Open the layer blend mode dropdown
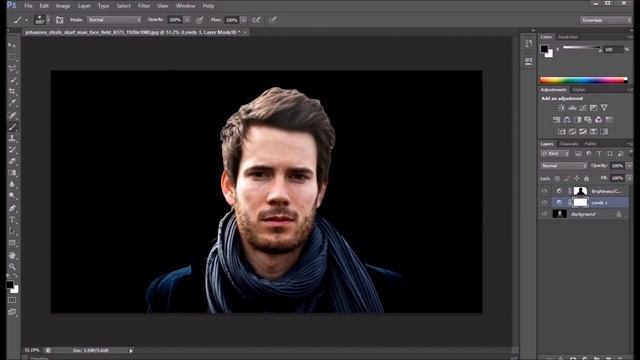The height and width of the screenshot is (360, 640). tap(564, 166)
